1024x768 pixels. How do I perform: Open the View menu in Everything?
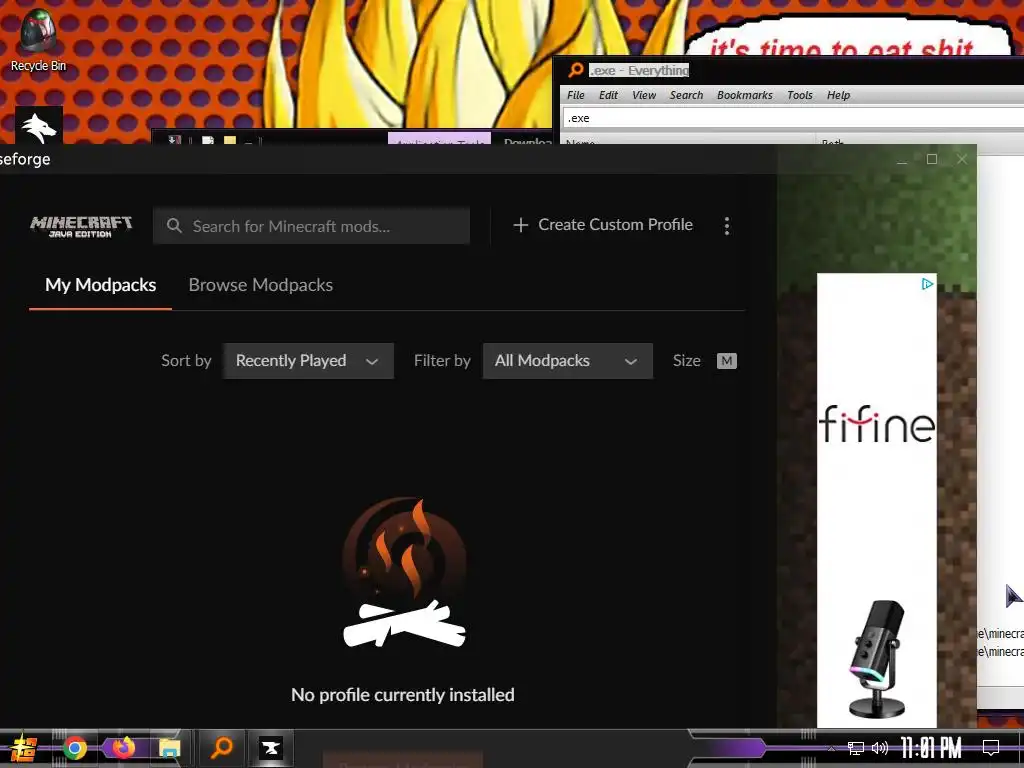click(x=643, y=95)
